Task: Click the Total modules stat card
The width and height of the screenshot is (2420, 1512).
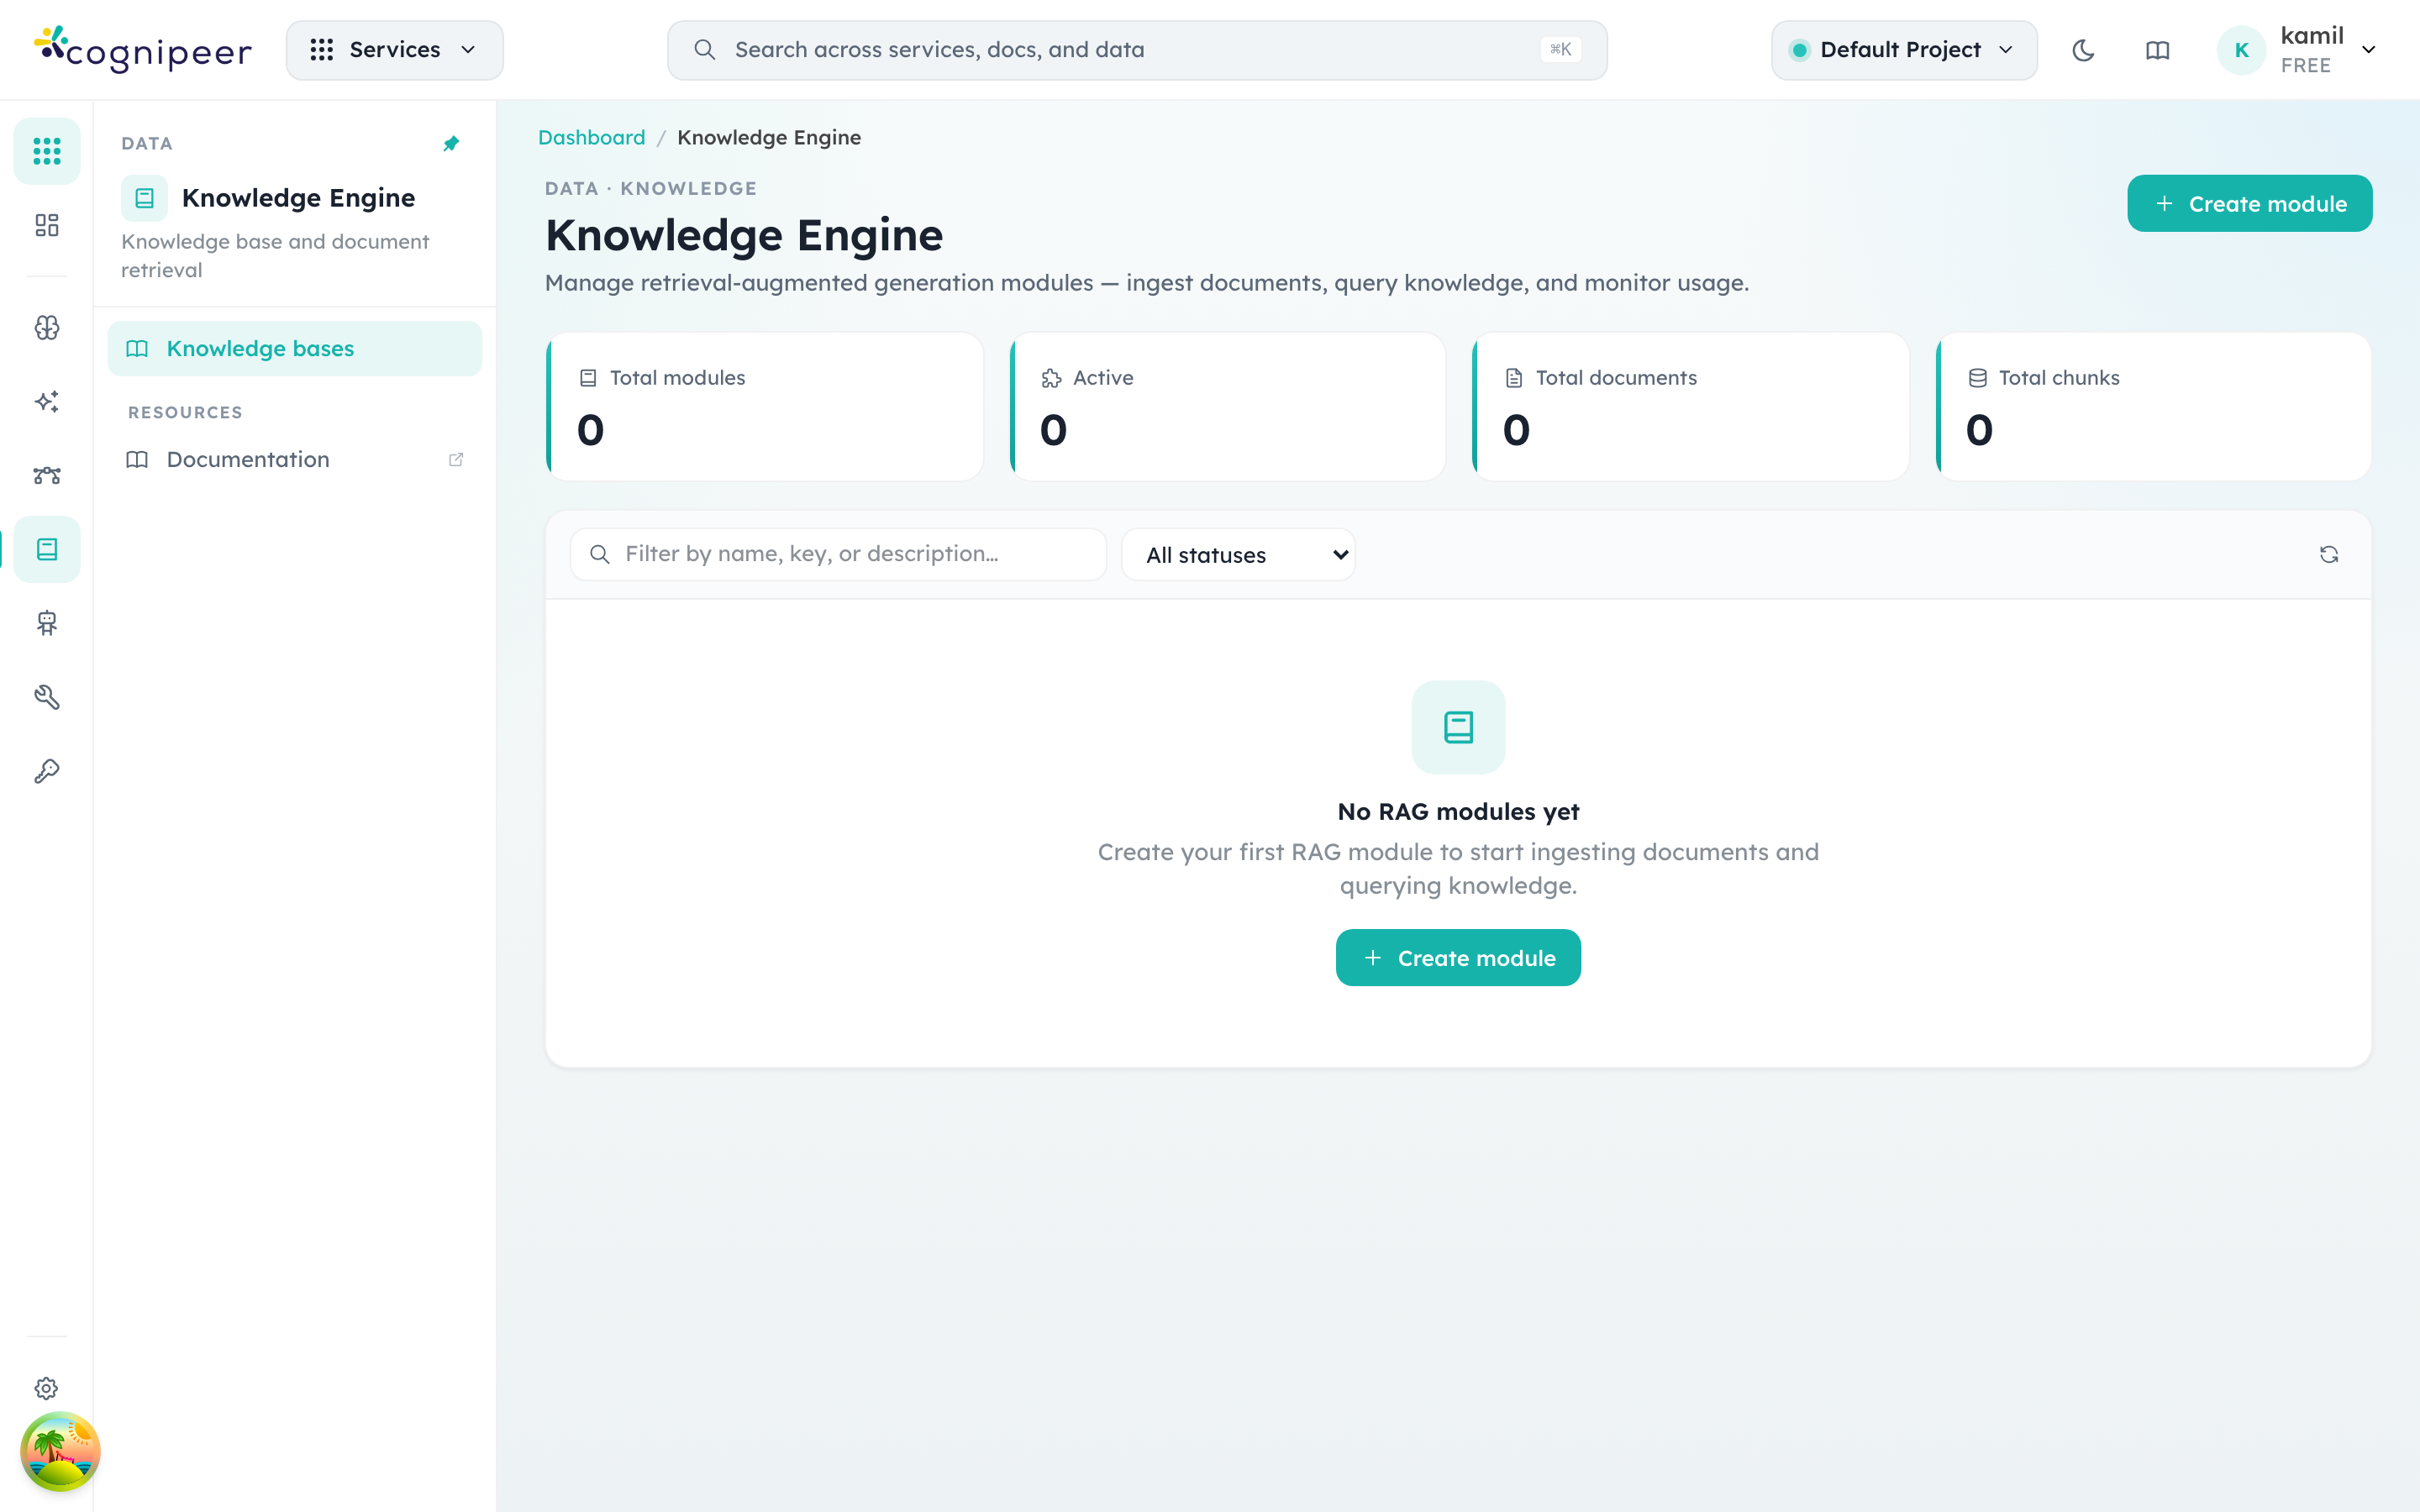Action: tap(764, 406)
